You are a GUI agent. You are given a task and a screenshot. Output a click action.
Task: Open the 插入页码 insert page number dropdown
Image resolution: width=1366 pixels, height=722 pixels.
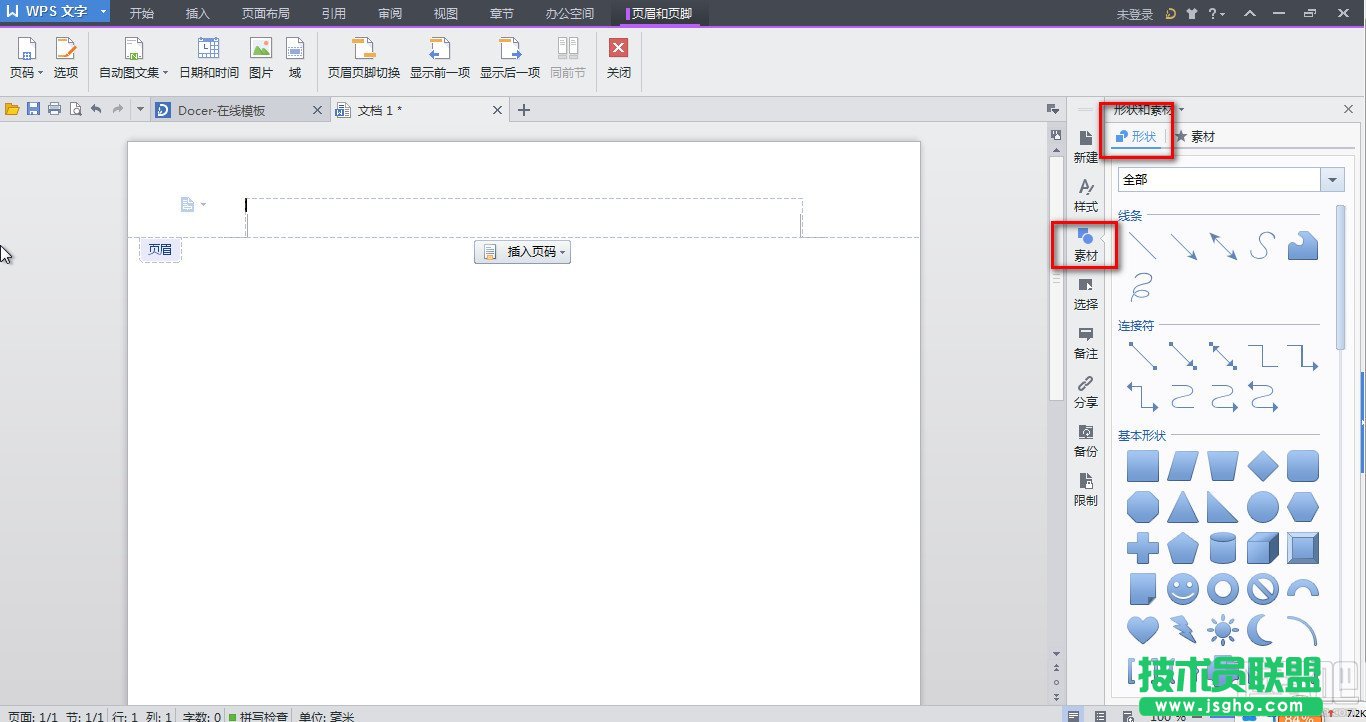click(522, 252)
